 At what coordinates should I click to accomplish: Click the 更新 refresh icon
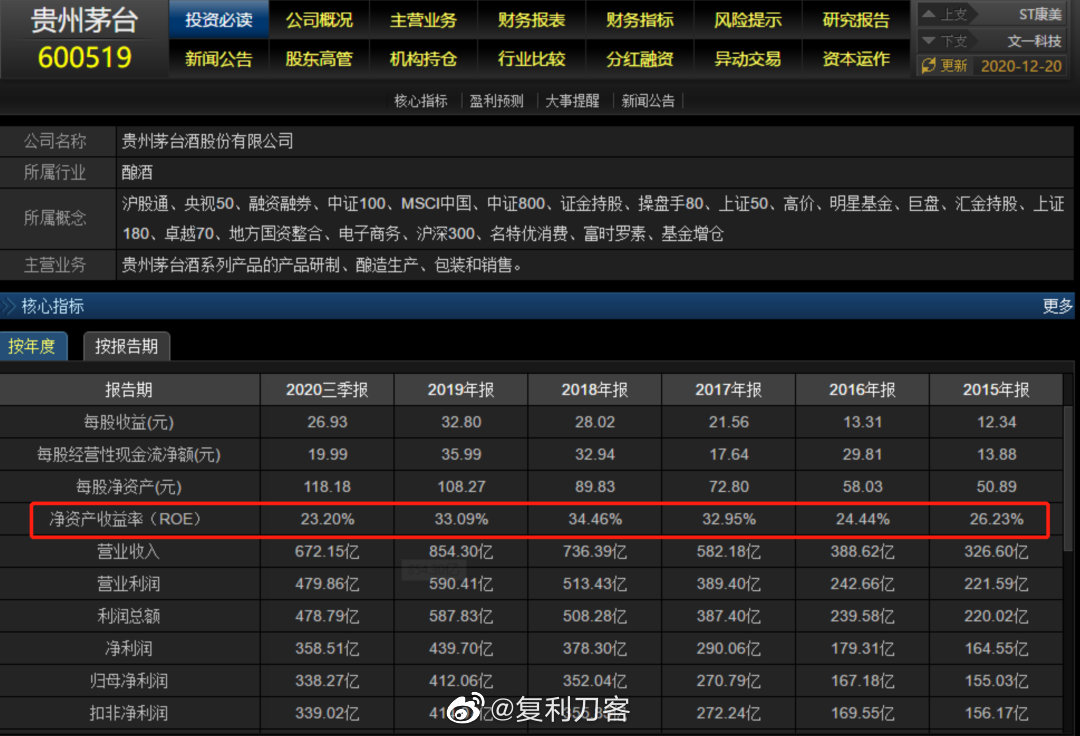point(928,65)
